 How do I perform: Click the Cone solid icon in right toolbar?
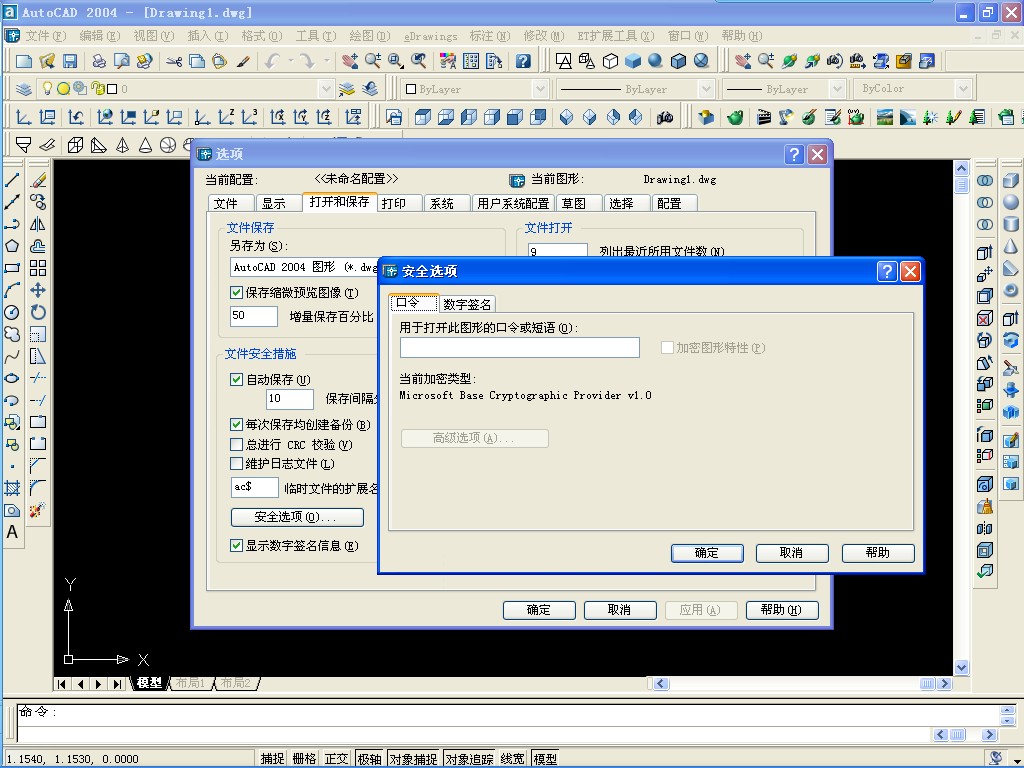(x=1011, y=246)
